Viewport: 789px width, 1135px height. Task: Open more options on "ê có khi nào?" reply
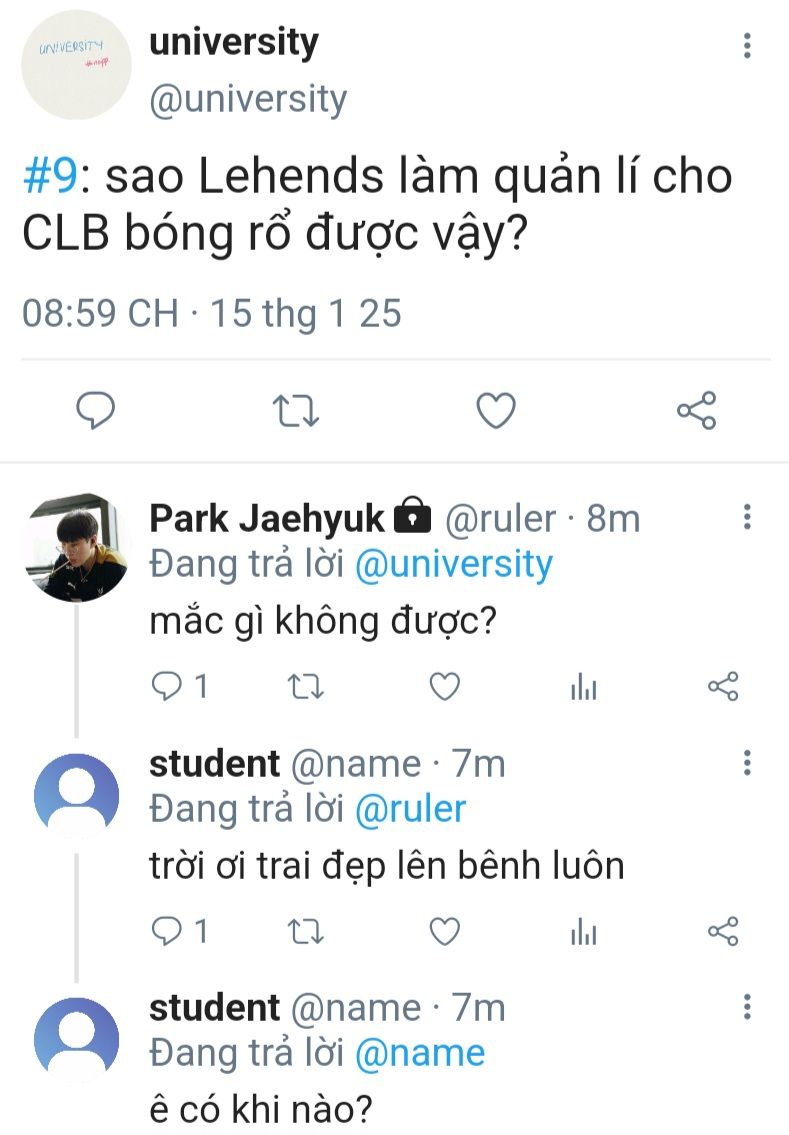[747, 1008]
